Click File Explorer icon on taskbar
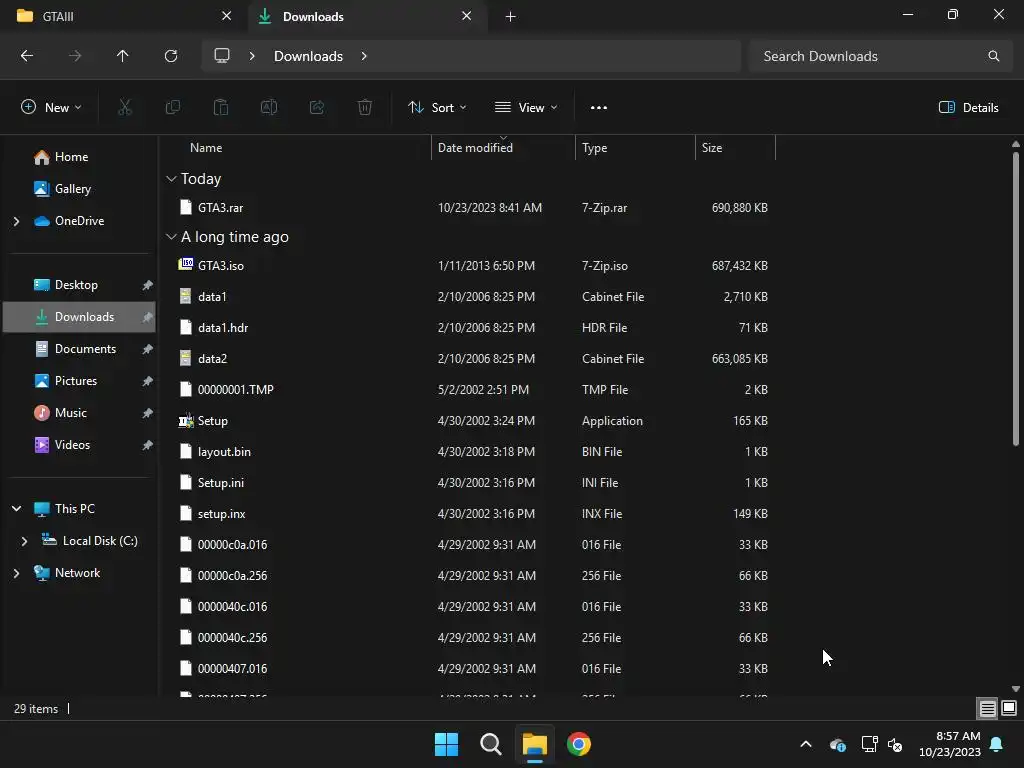This screenshot has width=1024, height=768. (x=534, y=744)
